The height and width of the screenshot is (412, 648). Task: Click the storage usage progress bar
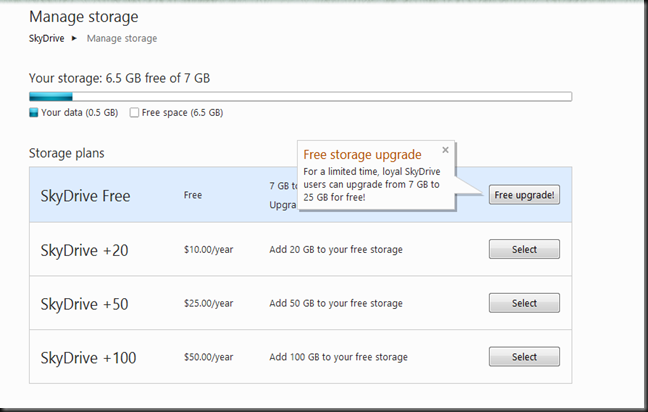pos(300,97)
